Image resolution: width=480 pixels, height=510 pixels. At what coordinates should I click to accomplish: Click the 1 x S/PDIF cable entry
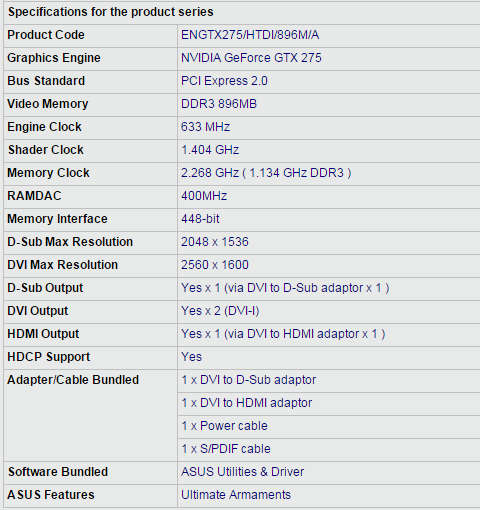[x=226, y=449]
